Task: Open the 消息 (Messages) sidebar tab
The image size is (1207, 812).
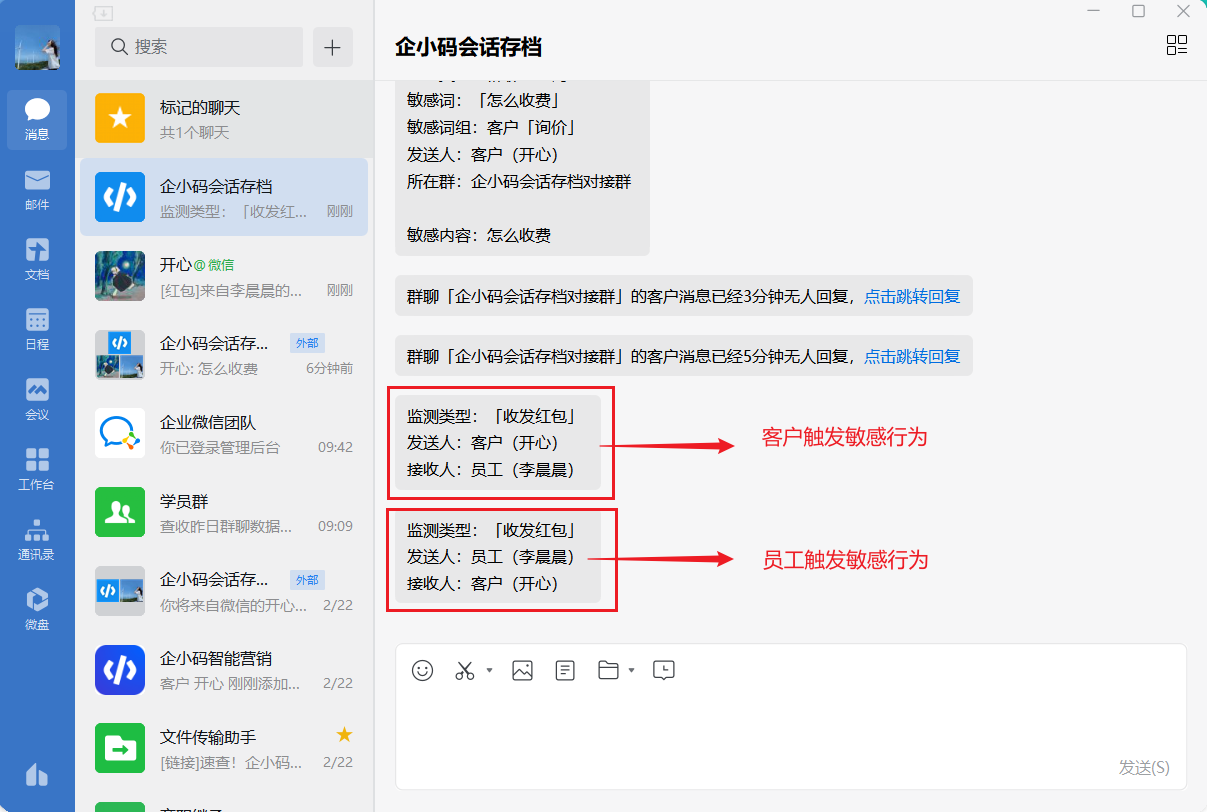Action: pyautogui.click(x=37, y=120)
